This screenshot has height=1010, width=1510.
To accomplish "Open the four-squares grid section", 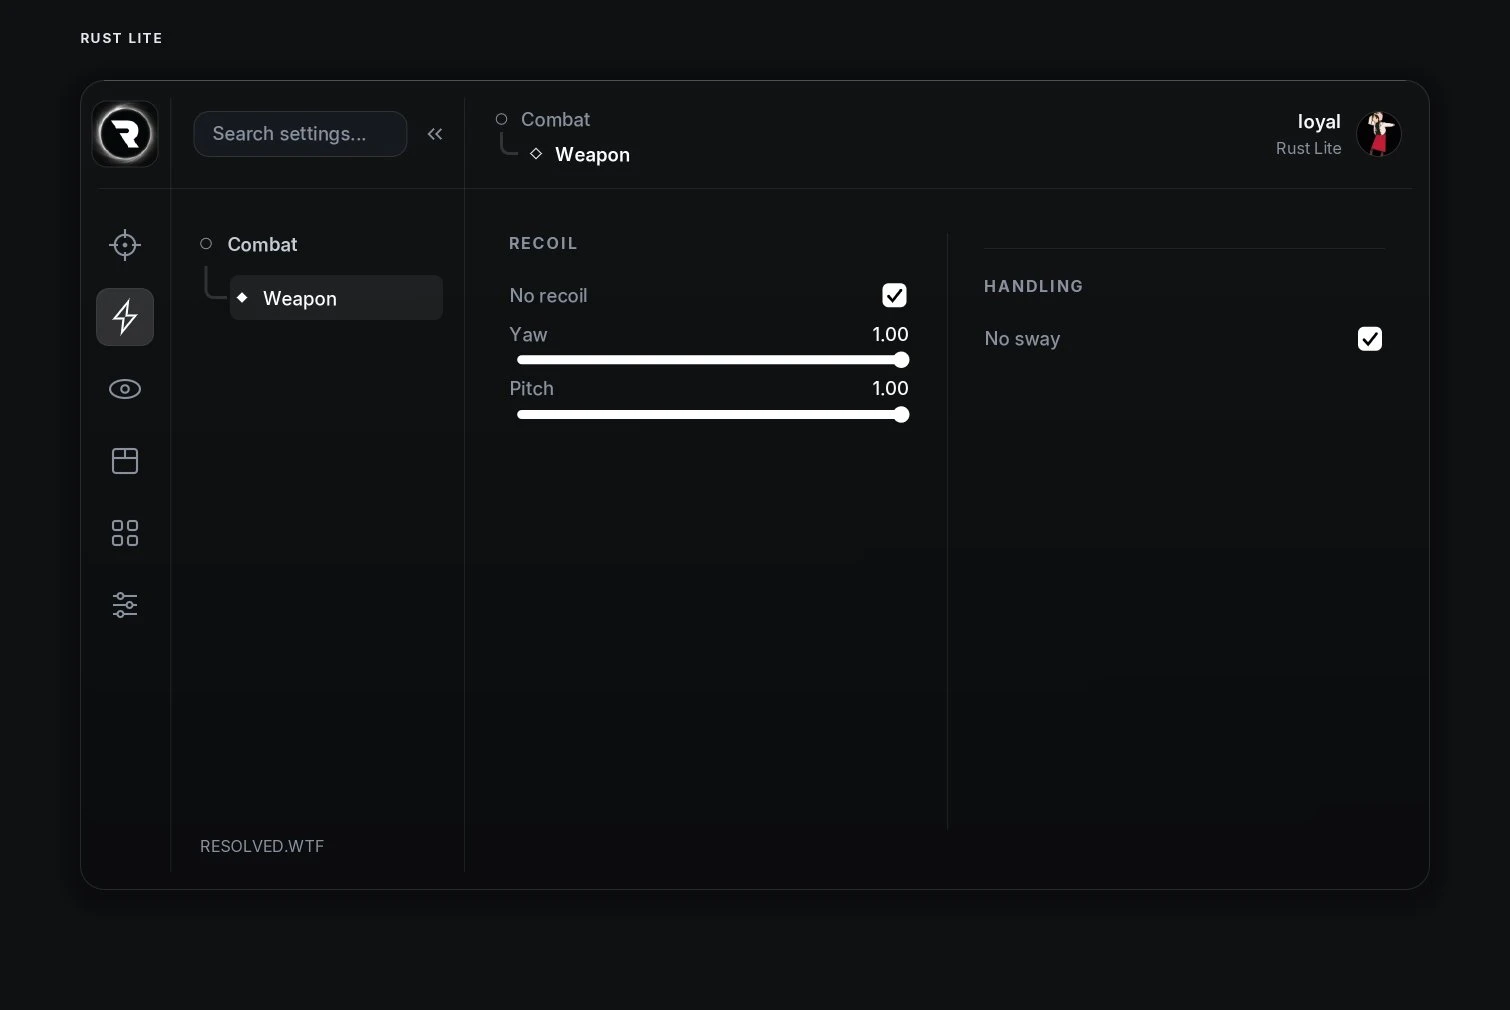I will (125, 533).
